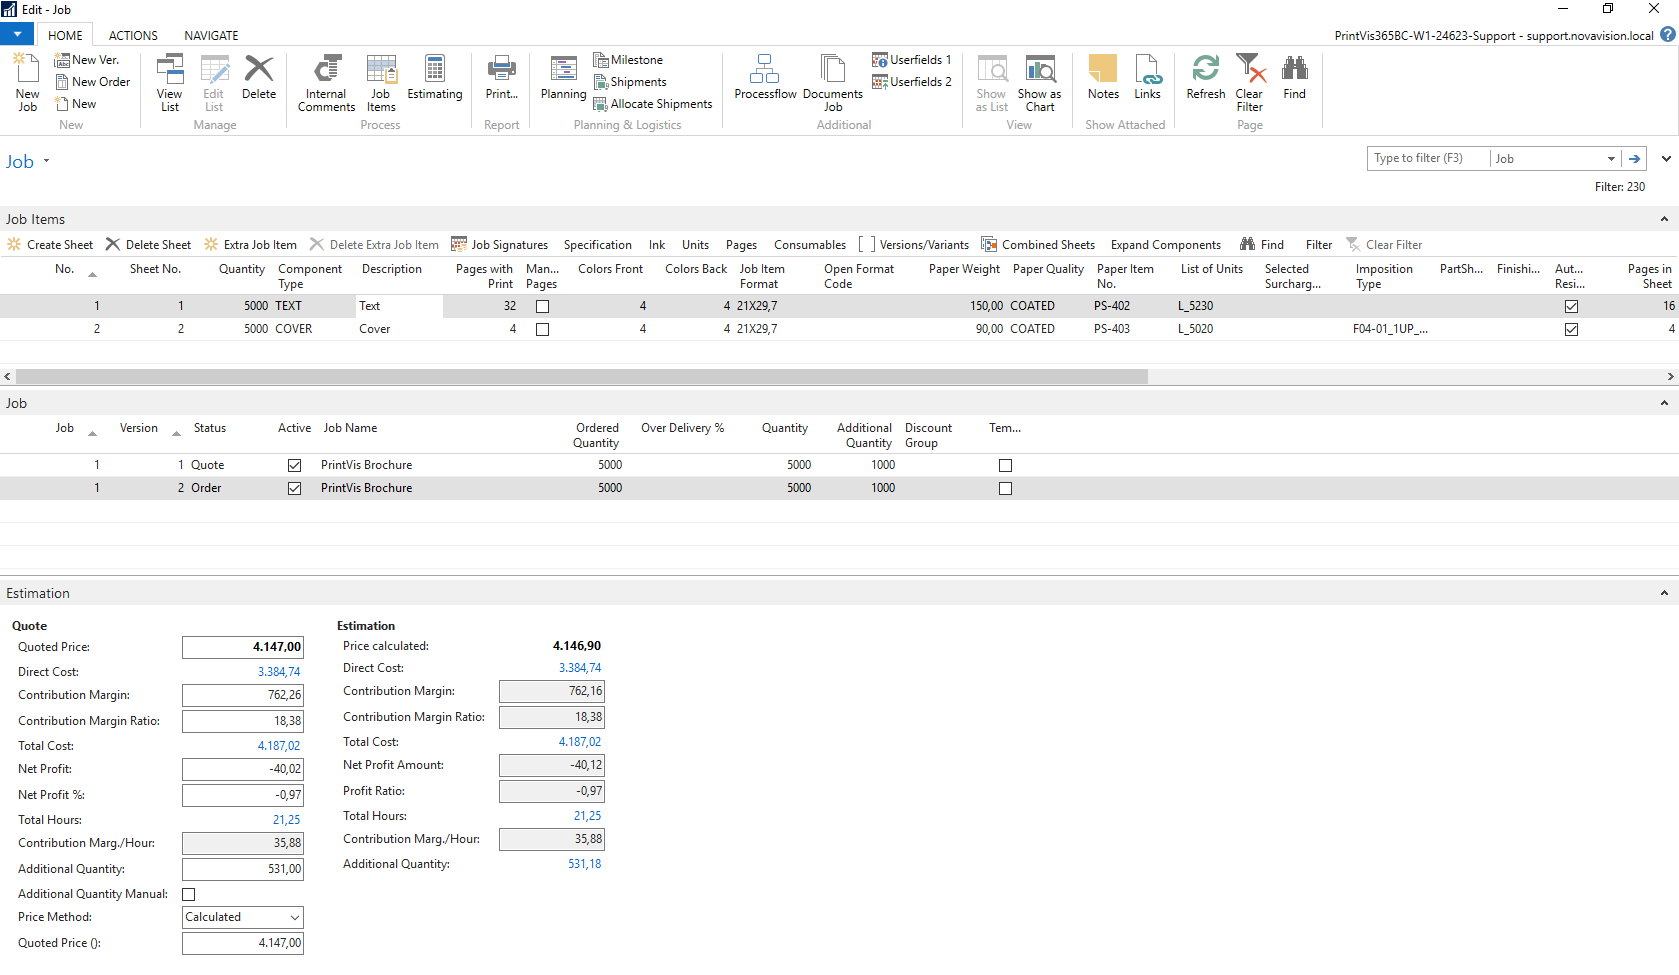Open Ink in Job Items toolbar
The image size is (1679, 975).
click(x=656, y=245)
